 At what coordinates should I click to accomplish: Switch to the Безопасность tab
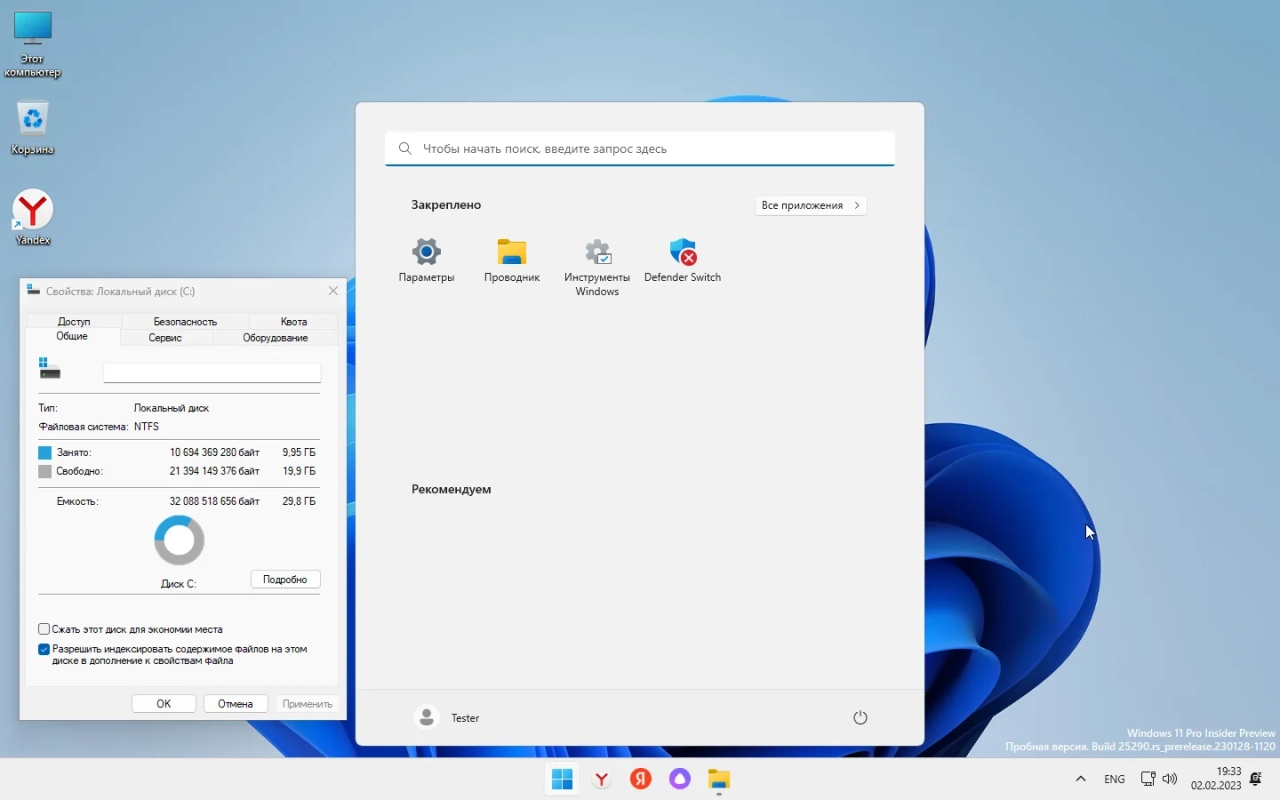click(x=185, y=321)
